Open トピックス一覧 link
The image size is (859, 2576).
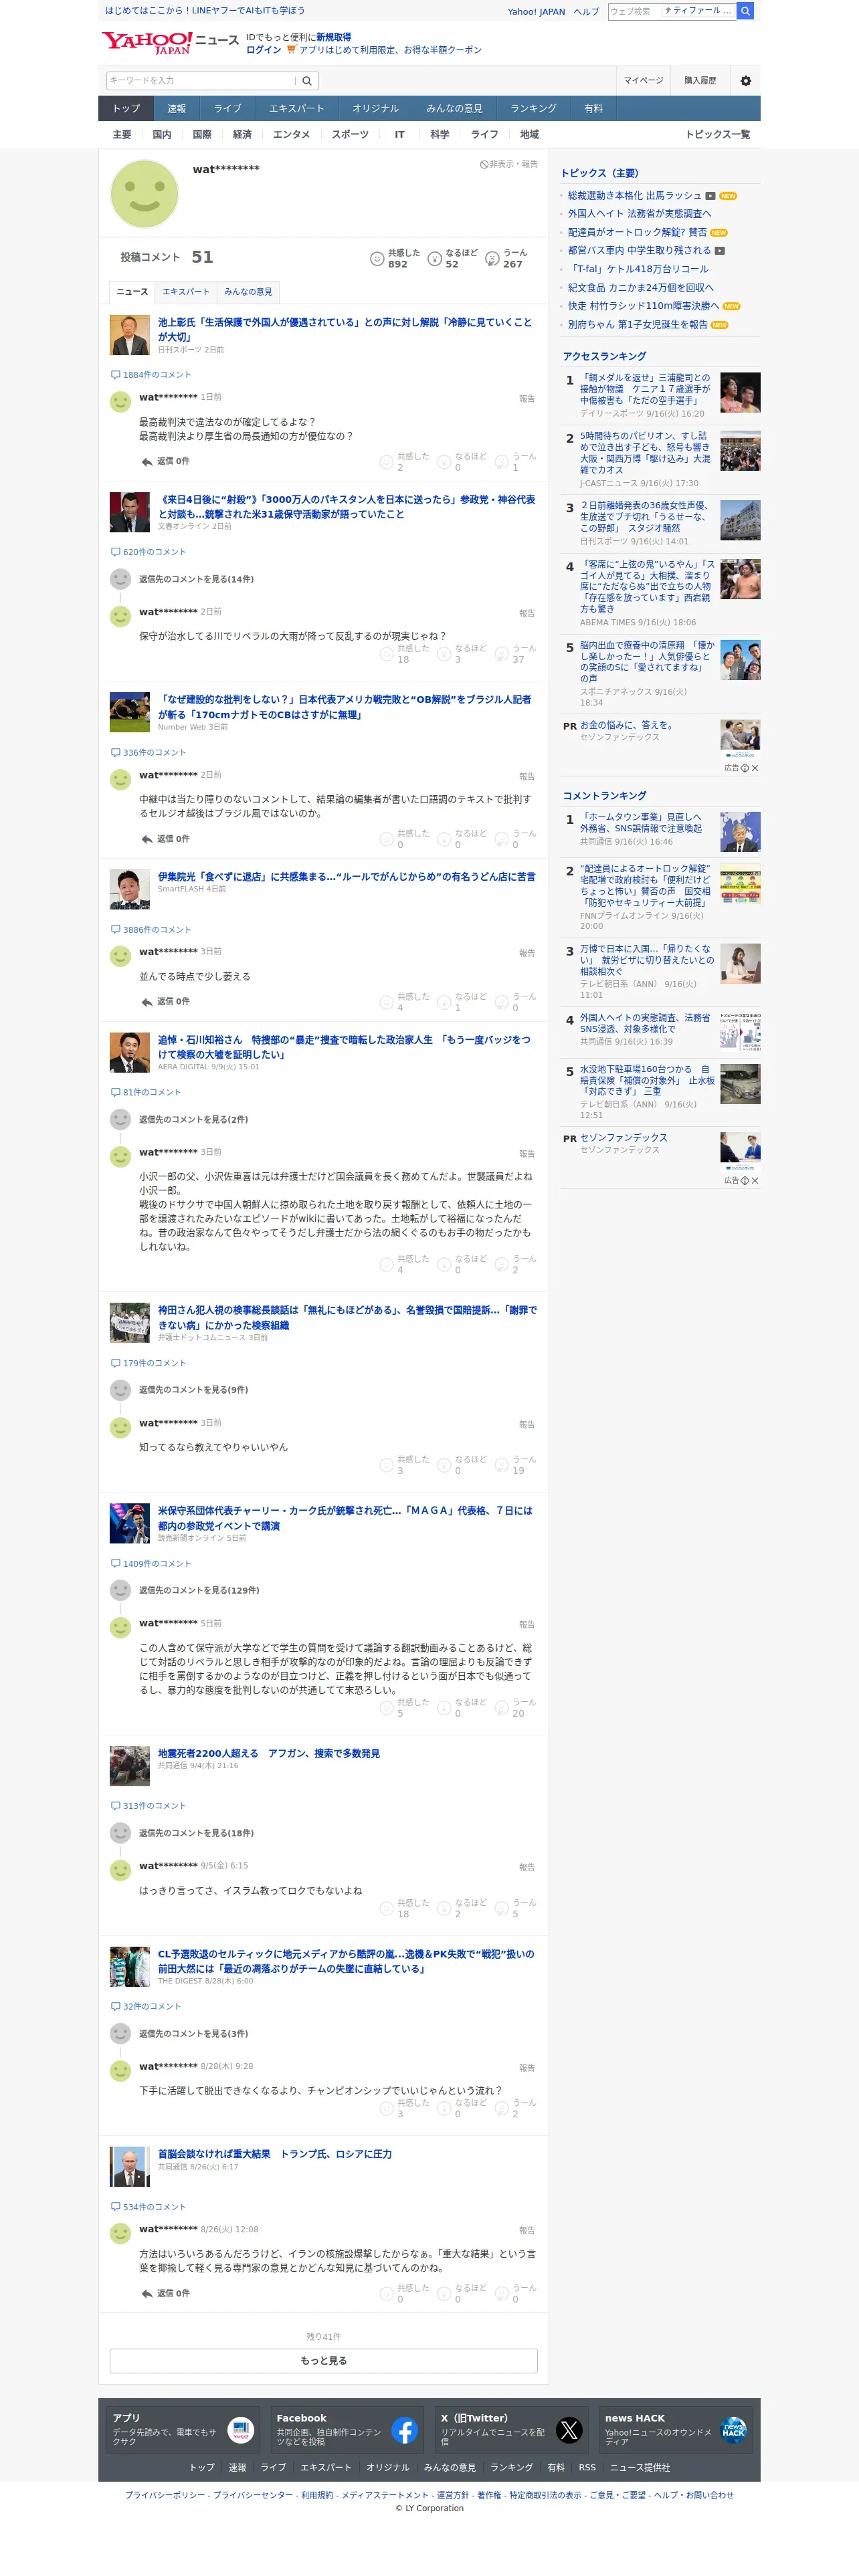(717, 134)
